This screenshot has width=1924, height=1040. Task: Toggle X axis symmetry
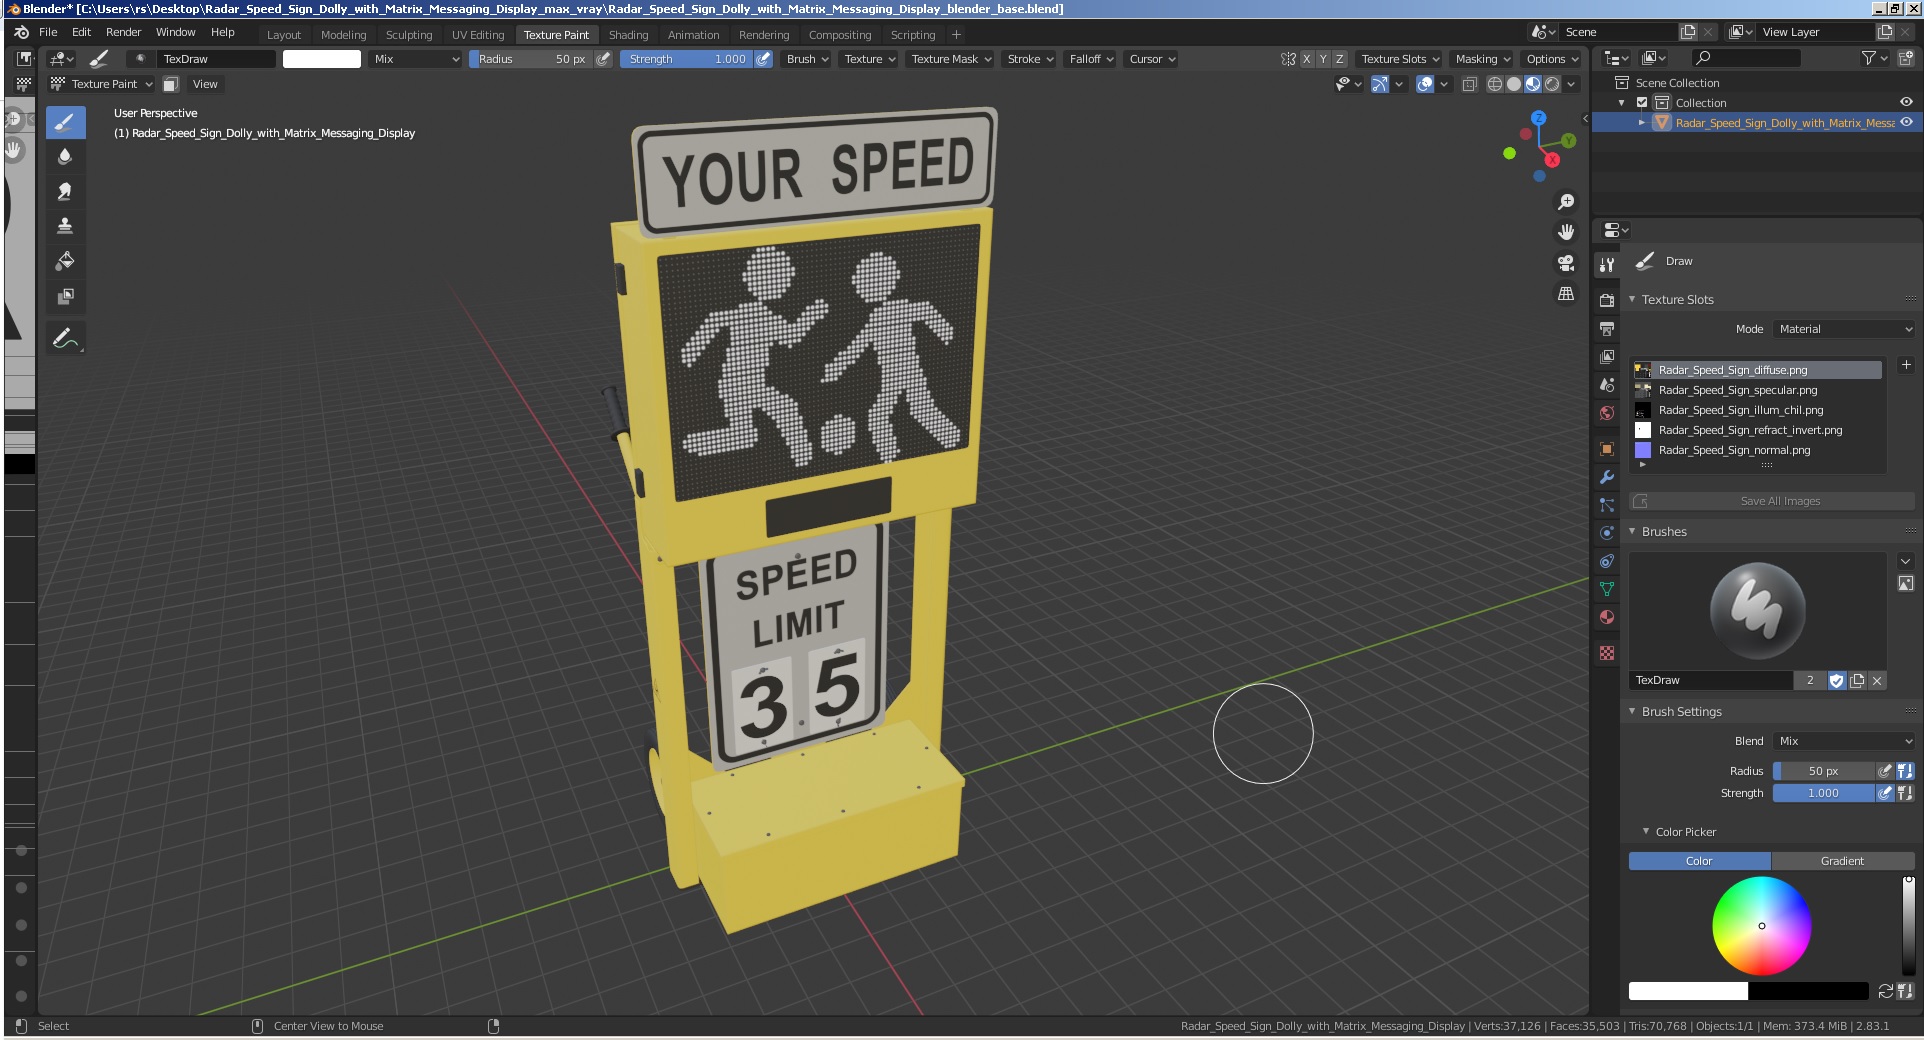pyautogui.click(x=1306, y=59)
